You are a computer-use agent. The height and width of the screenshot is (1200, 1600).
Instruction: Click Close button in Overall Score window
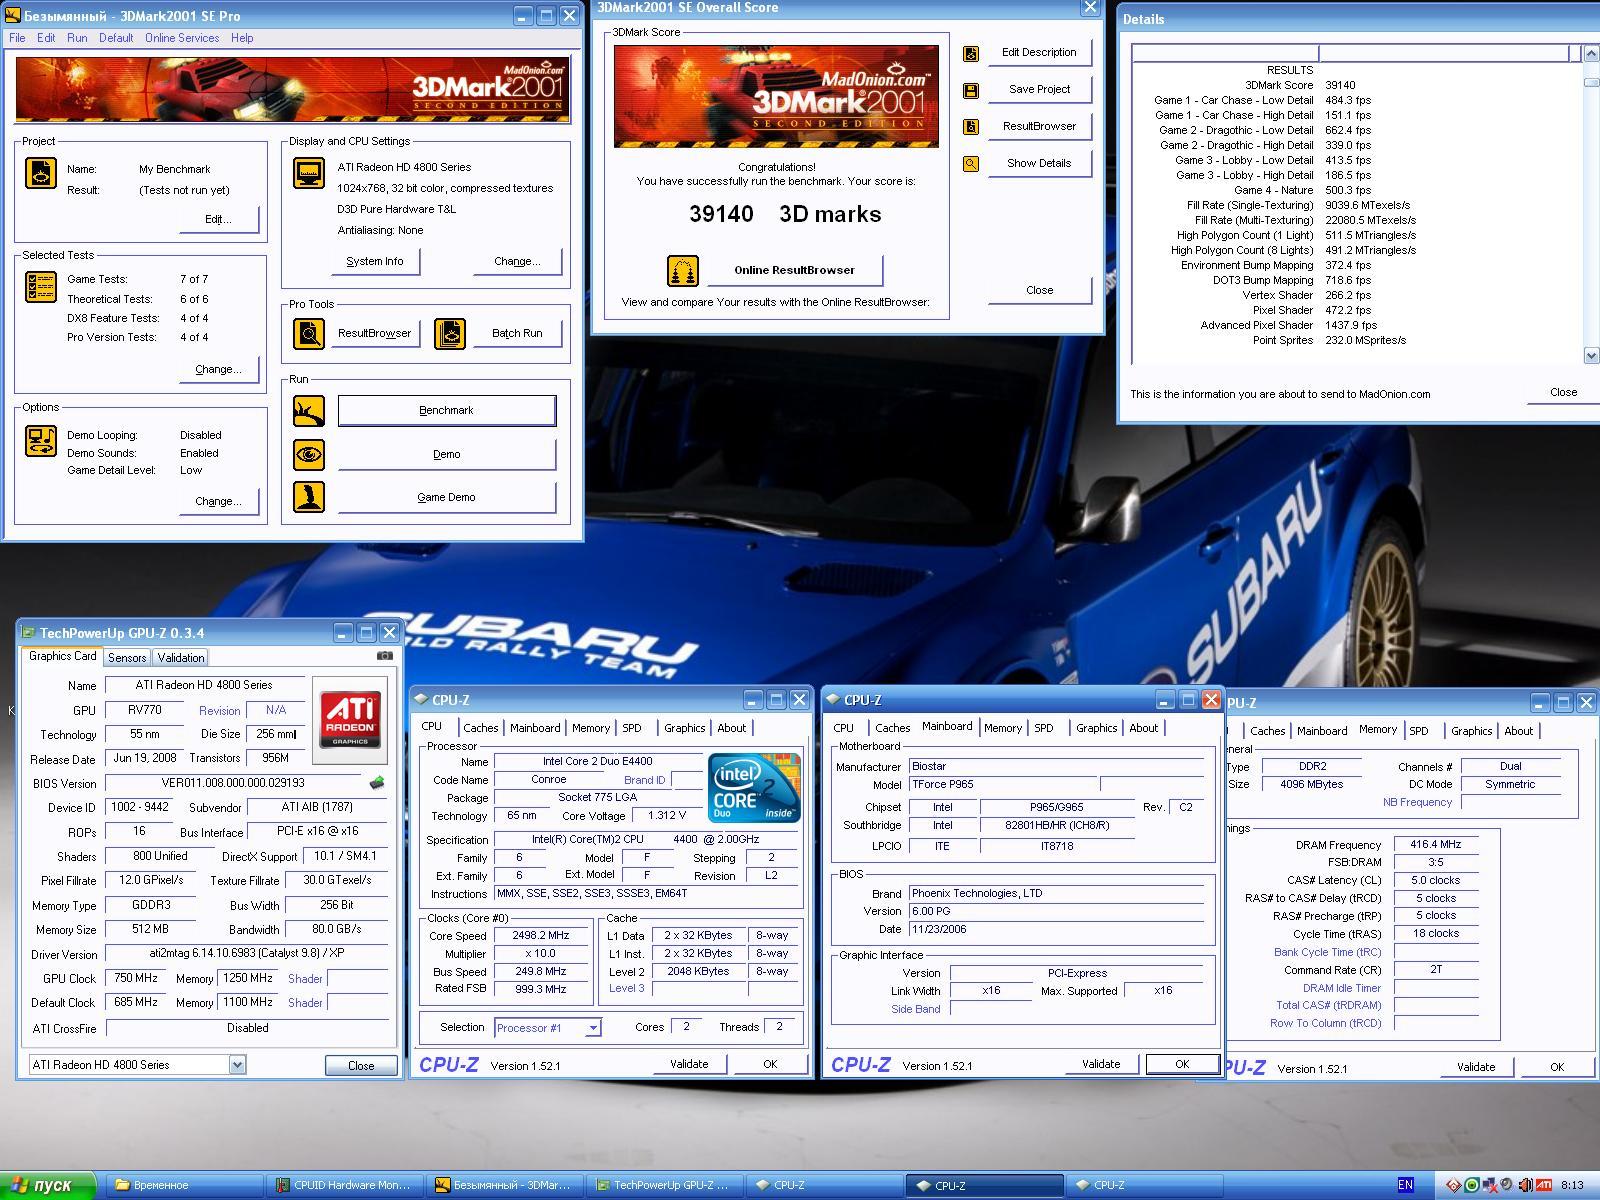pos(1039,290)
